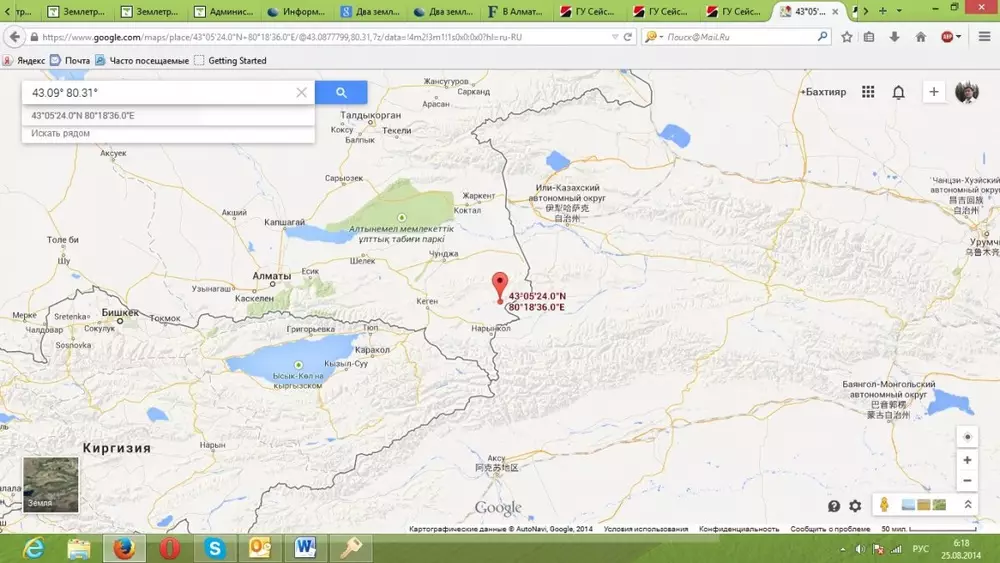Click the blue map search button
The image size is (1000, 563).
click(341, 92)
